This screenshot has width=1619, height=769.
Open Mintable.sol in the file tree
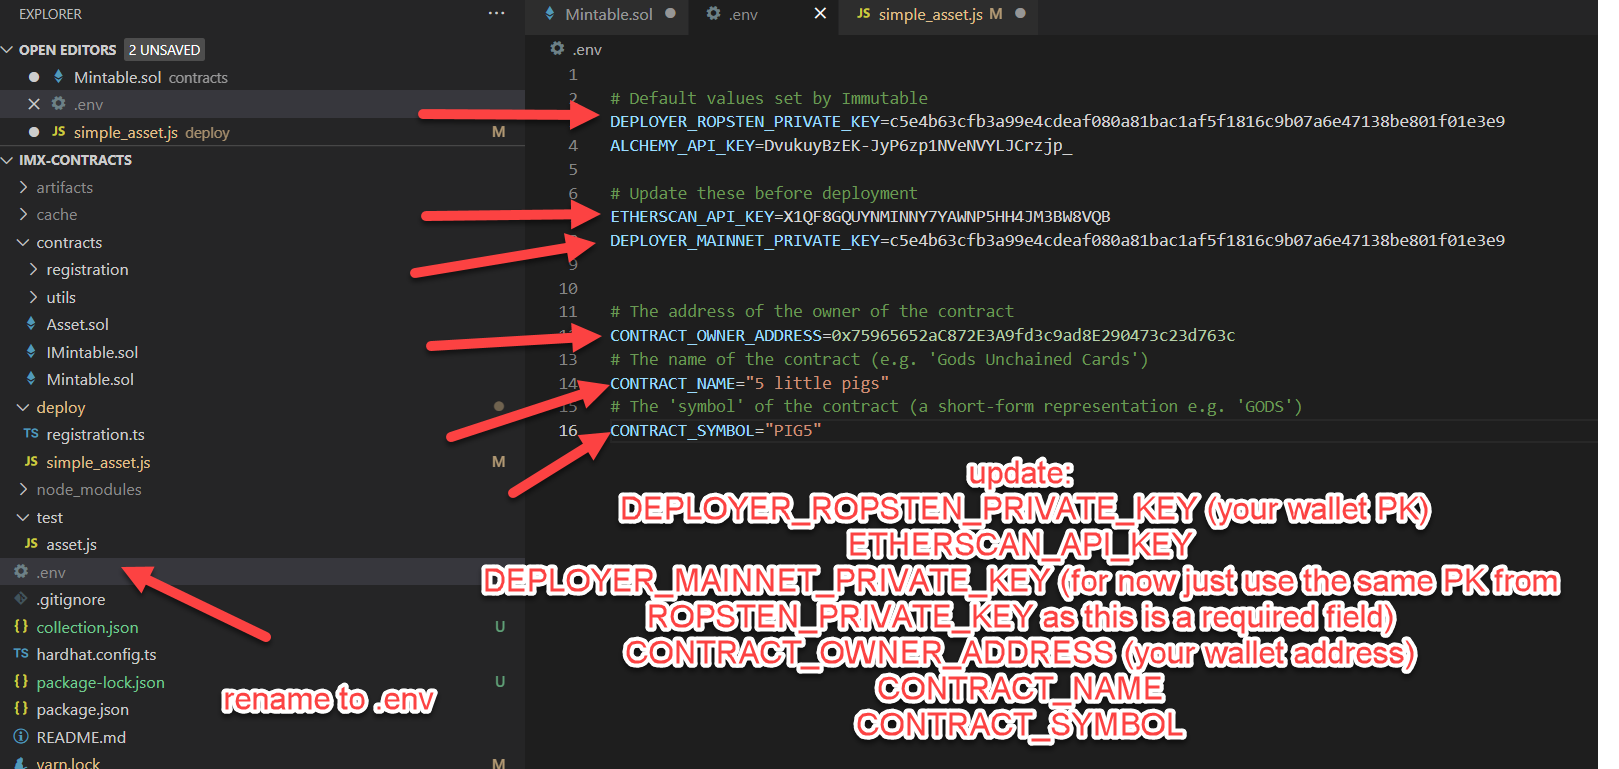pyautogui.click(x=90, y=379)
